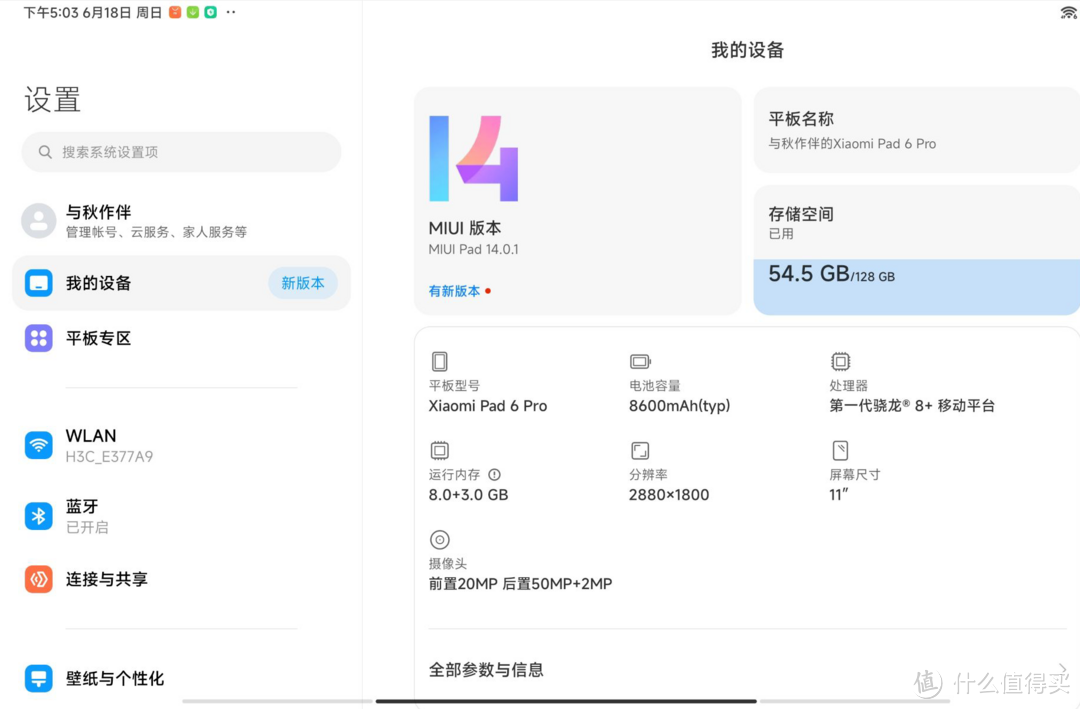Viewport: 1080px width, 709px height.
Task: Click the 8.0+3.0 GB memory value
Action: pyautogui.click(x=468, y=495)
